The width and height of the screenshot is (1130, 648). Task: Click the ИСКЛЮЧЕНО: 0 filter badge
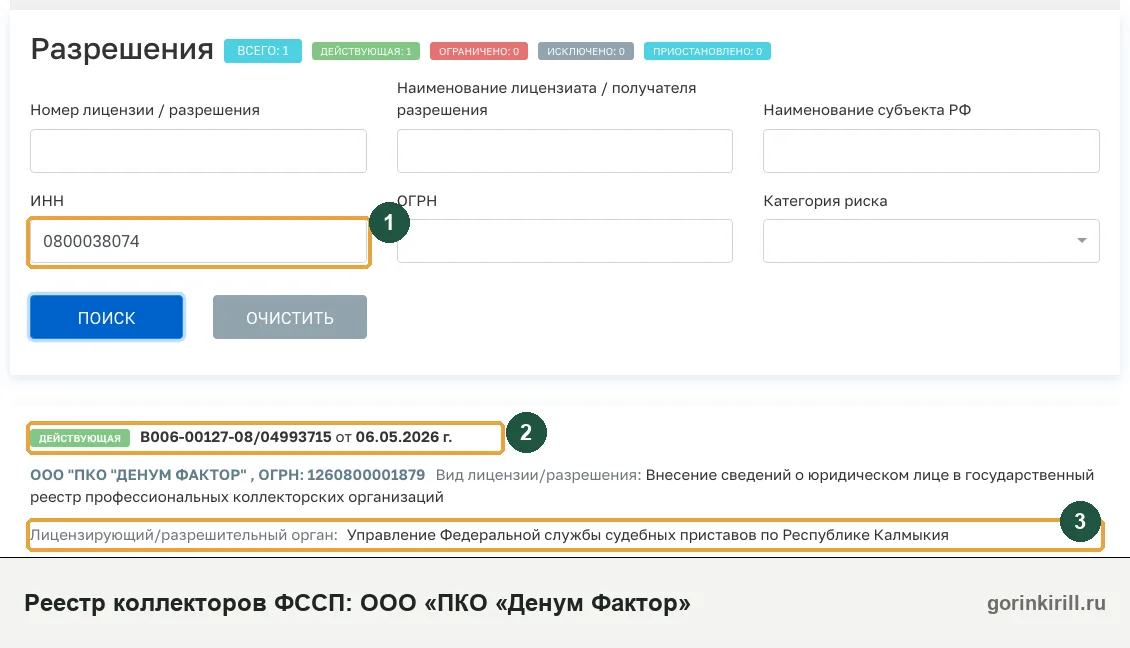pyautogui.click(x=586, y=51)
